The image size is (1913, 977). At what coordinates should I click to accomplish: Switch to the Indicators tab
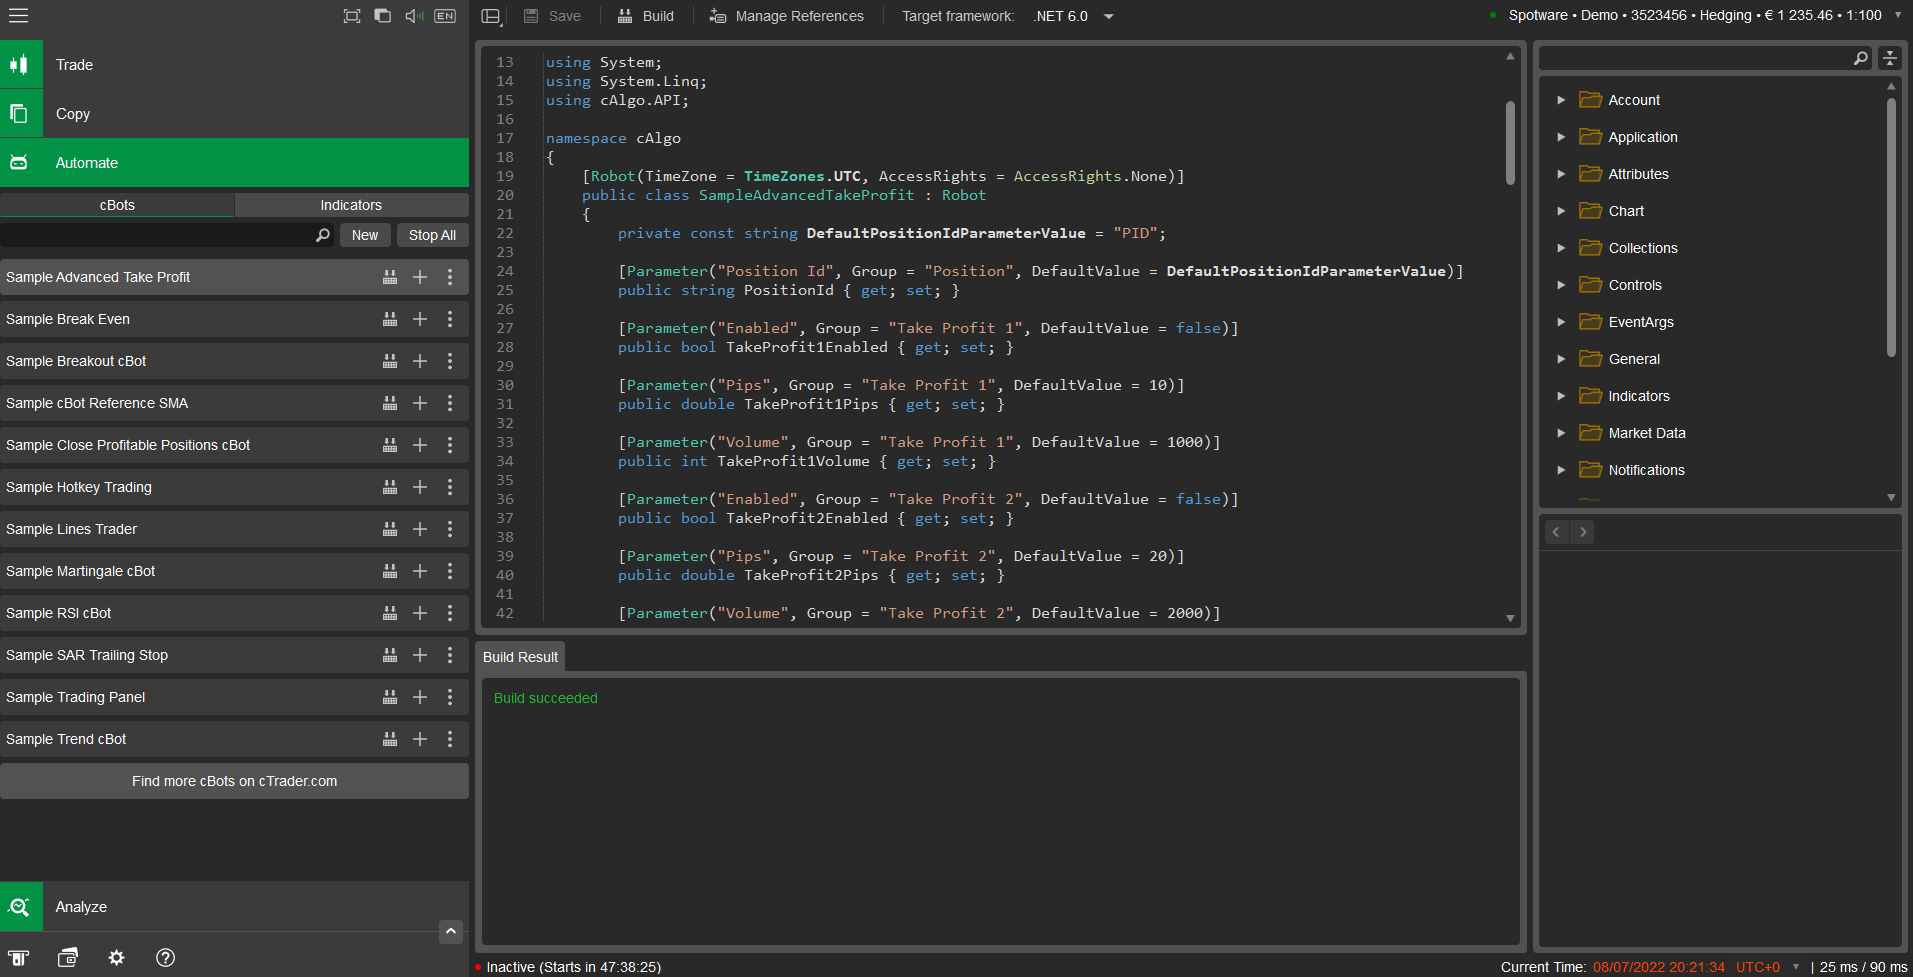click(351, 205)
